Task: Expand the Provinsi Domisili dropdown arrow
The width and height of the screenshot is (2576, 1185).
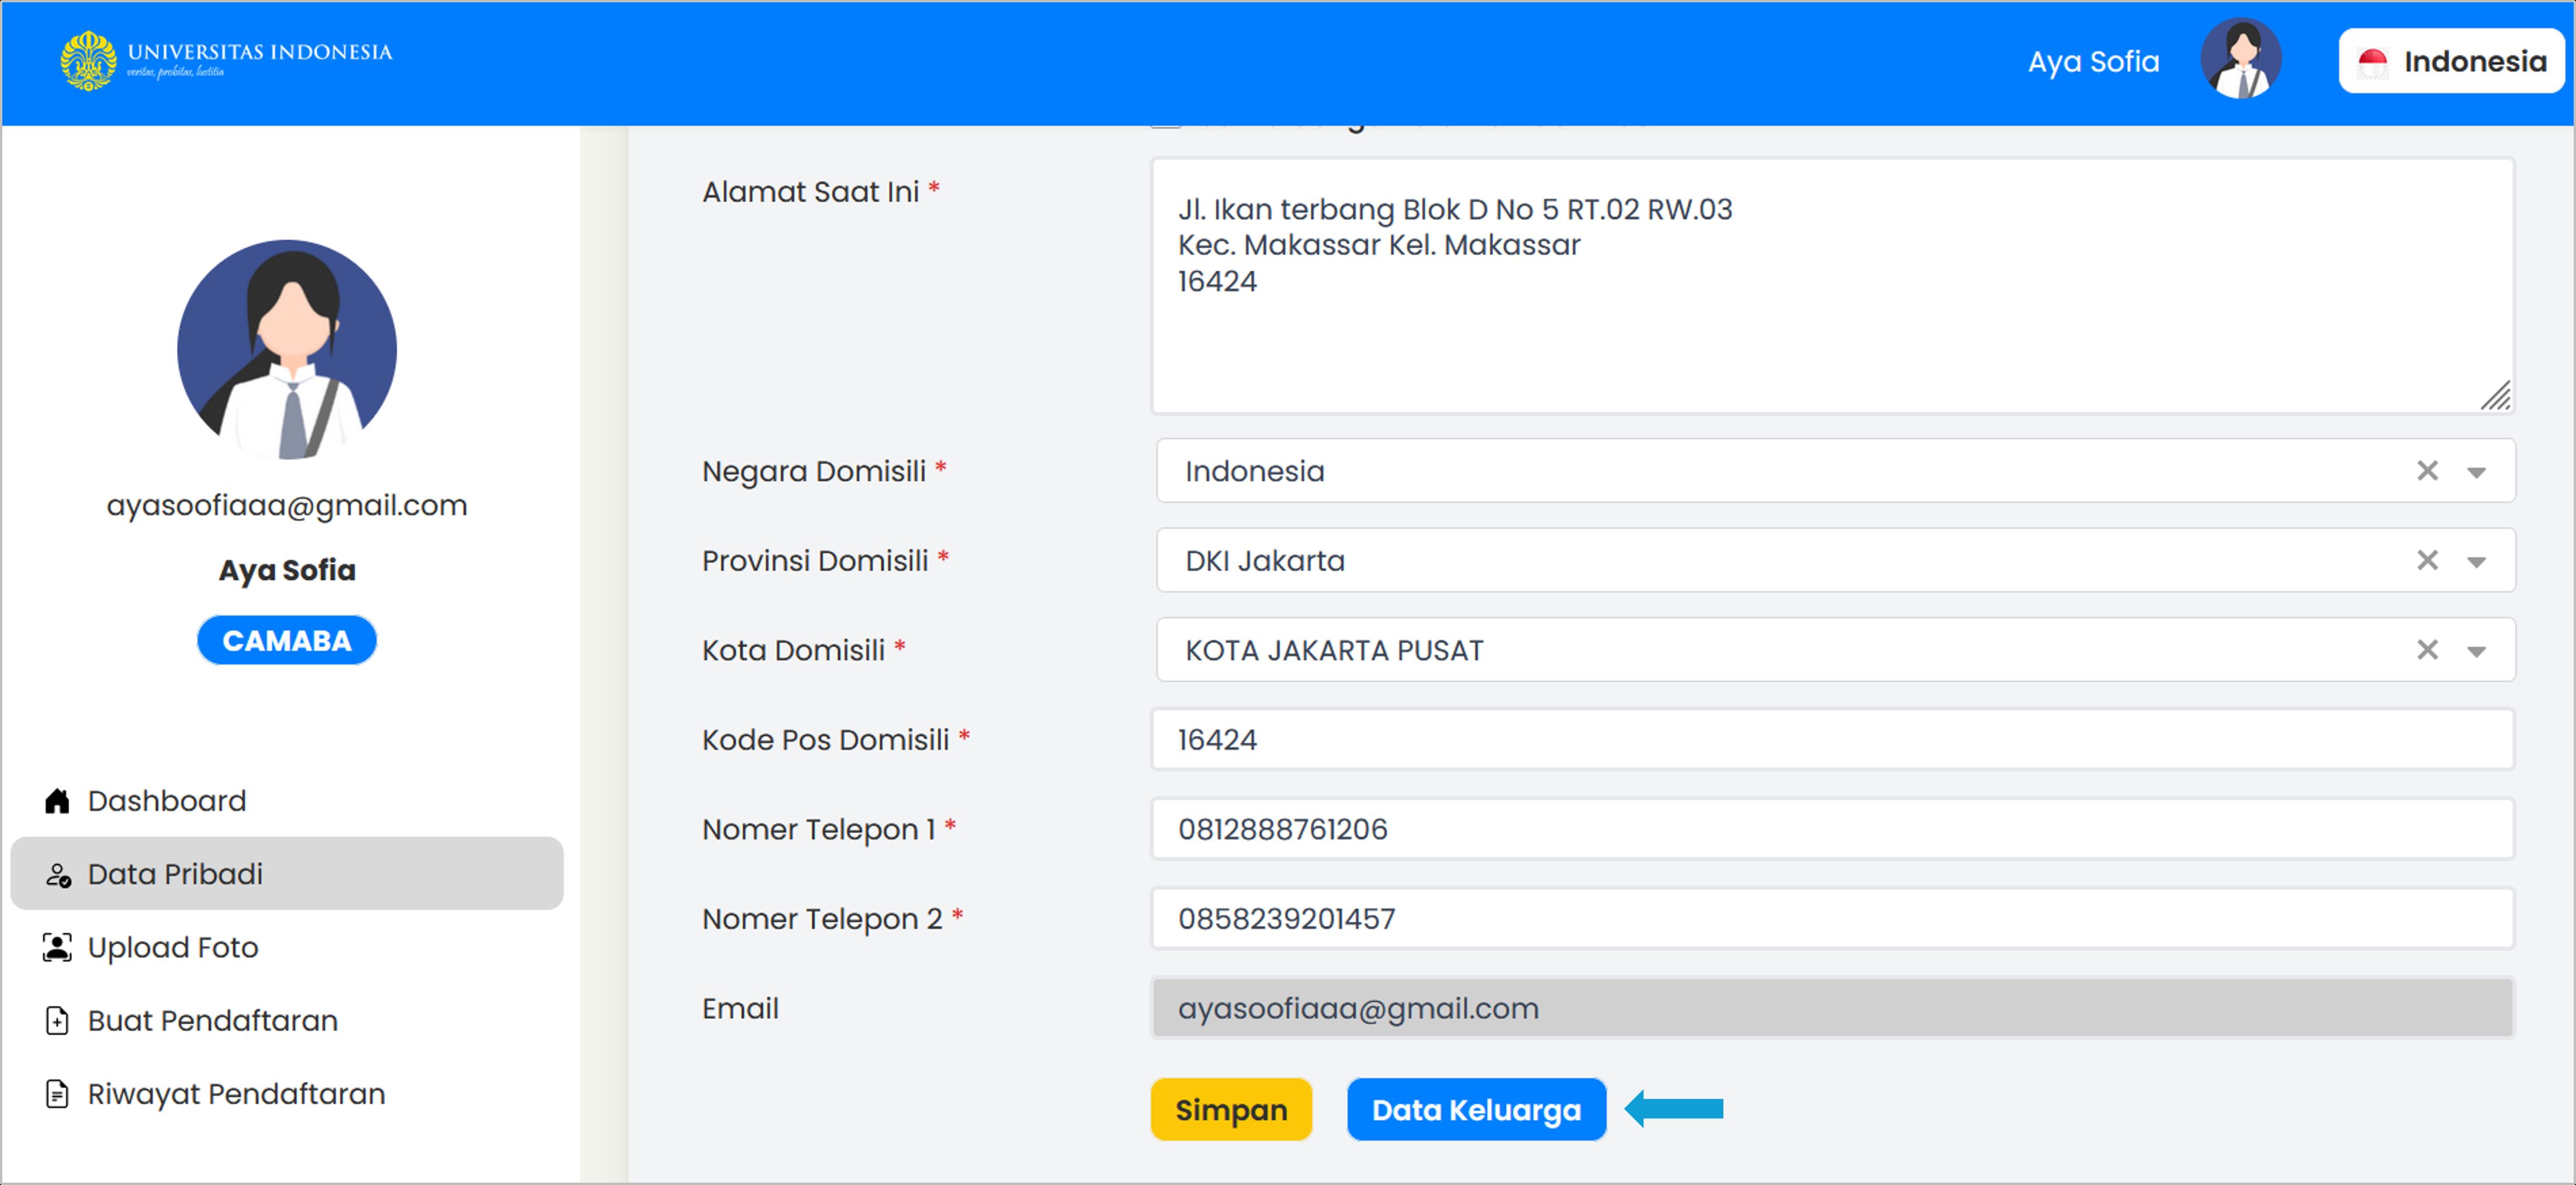Action: [2476, 562]
